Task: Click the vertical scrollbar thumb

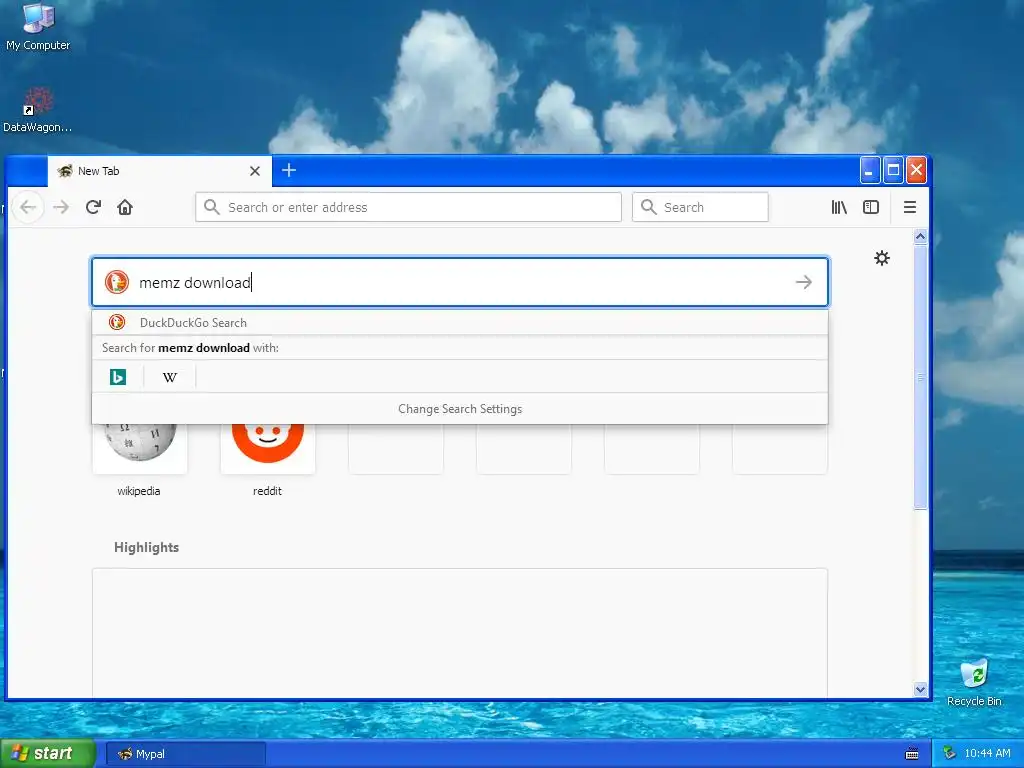Action: click(920, 377)
